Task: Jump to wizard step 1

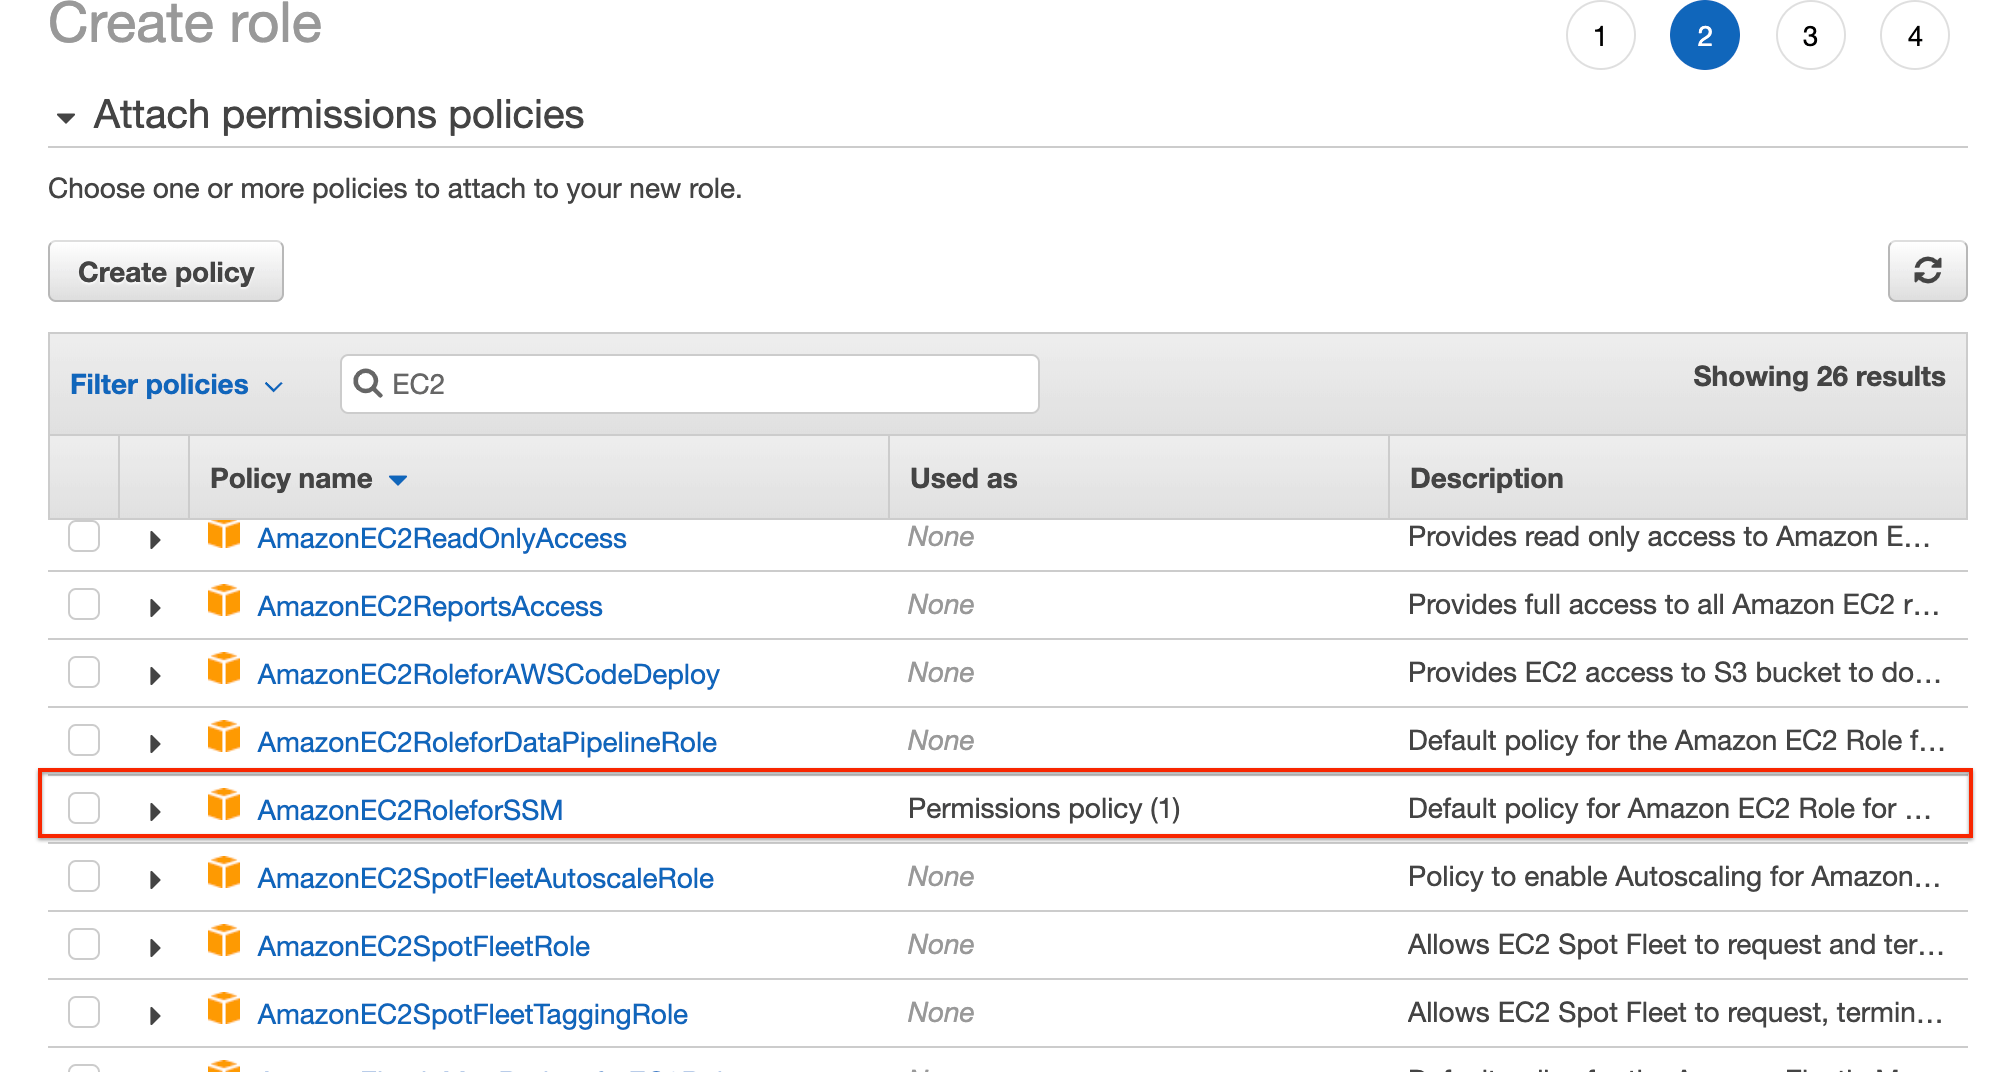Action: coord(1600,36)
